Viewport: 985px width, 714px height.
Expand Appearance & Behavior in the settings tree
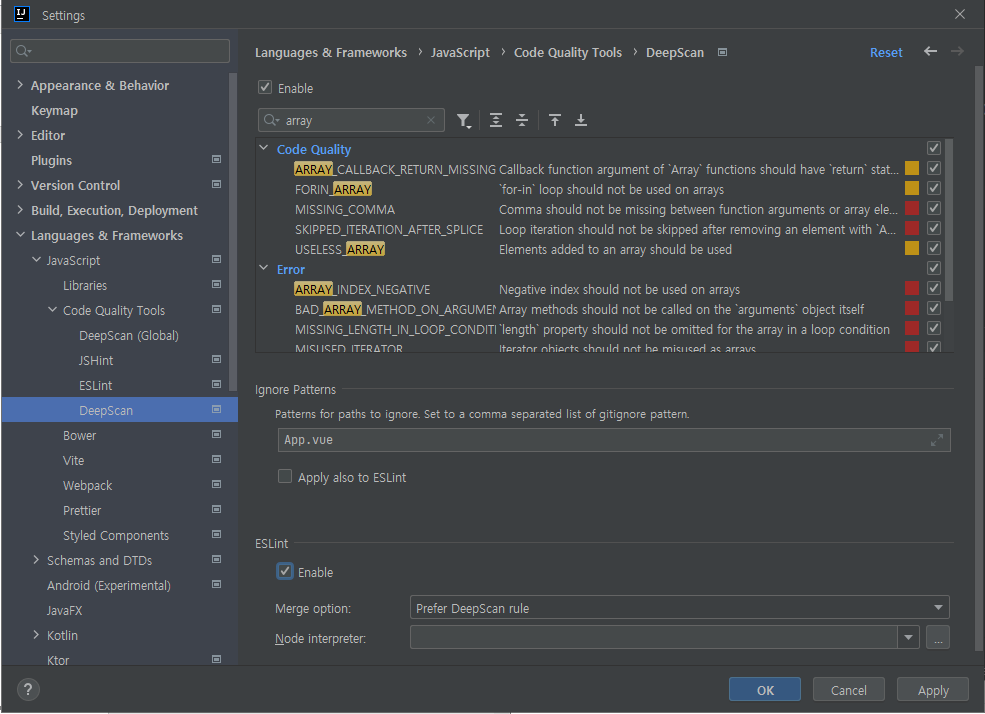[x=20, y=85]
